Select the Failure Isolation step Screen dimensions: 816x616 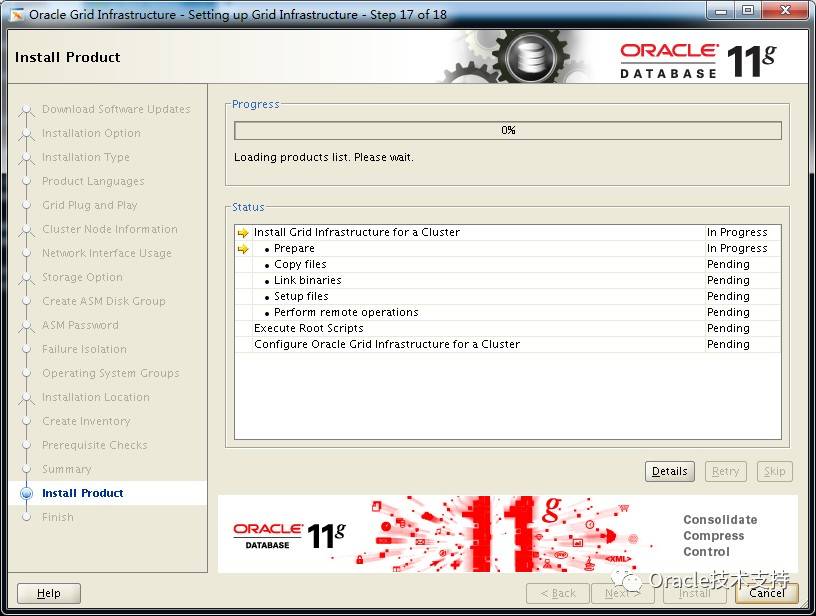coord(84,349)
